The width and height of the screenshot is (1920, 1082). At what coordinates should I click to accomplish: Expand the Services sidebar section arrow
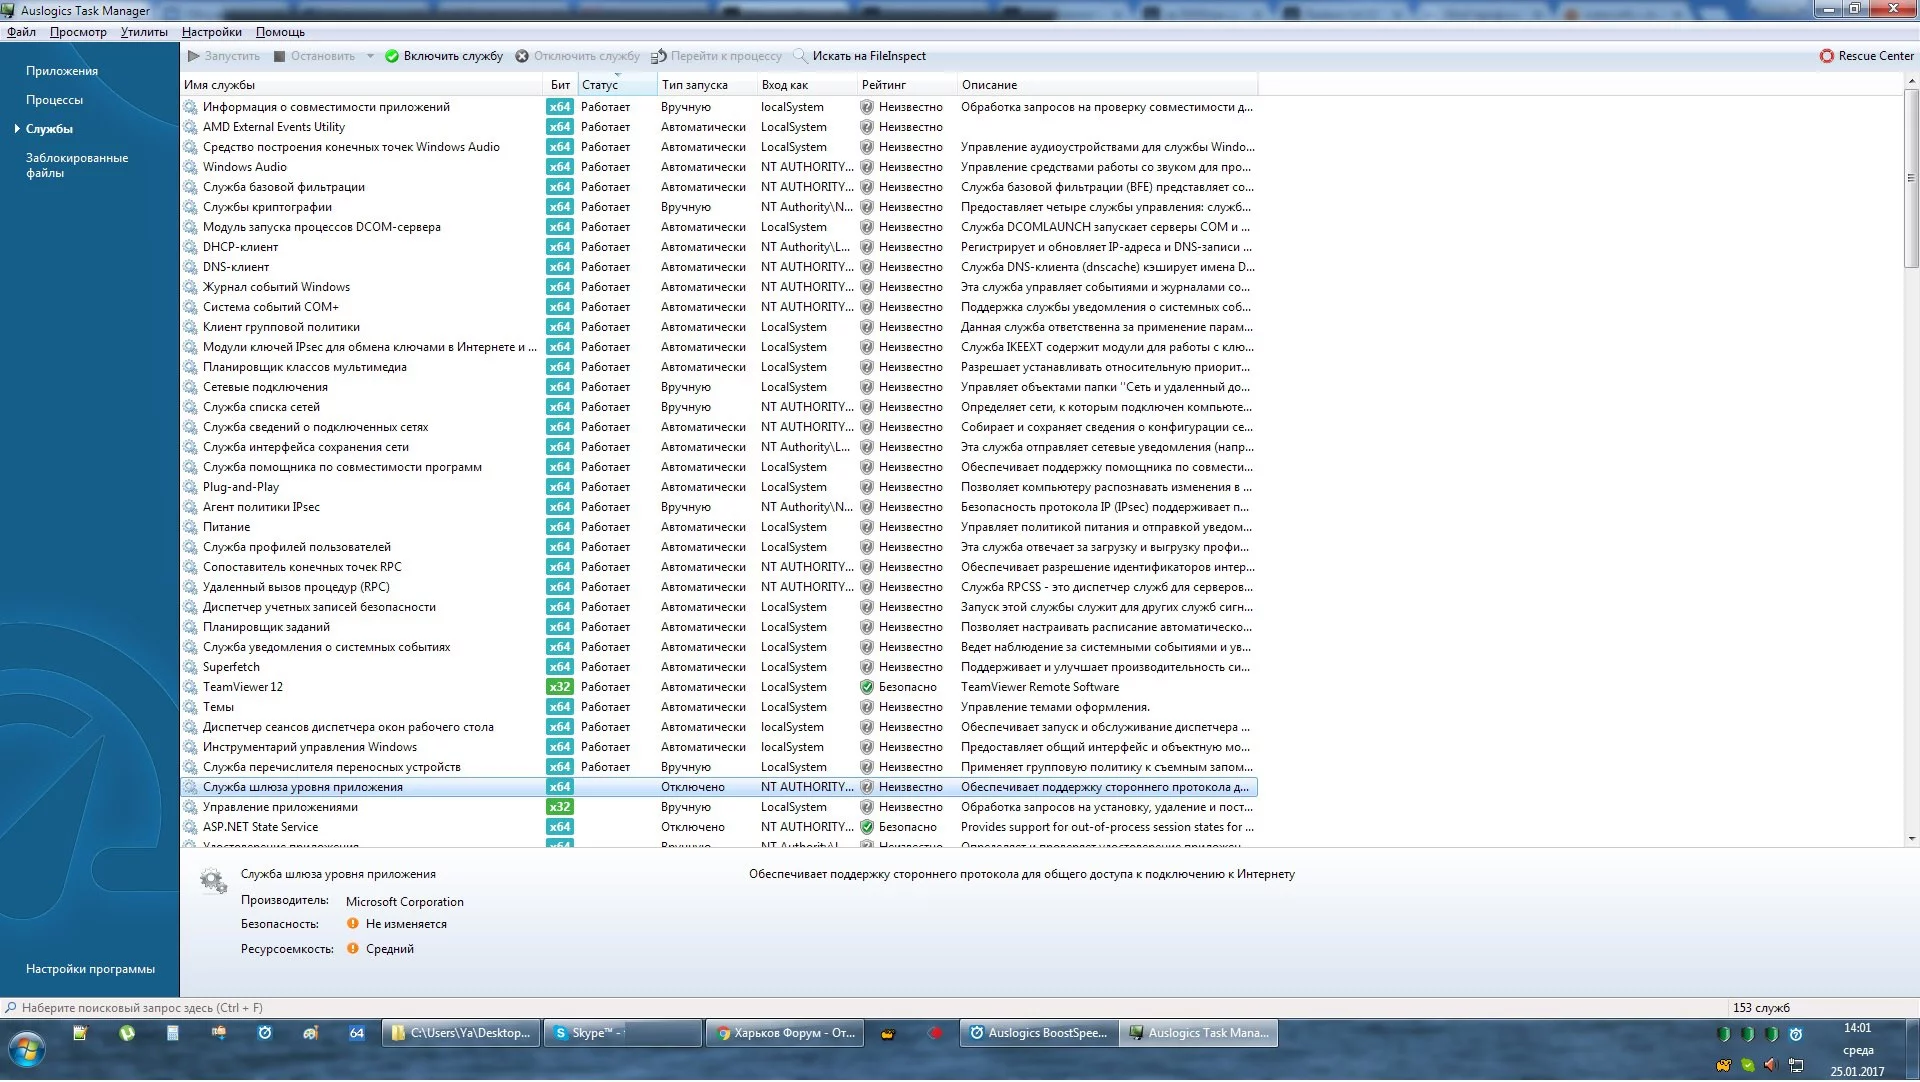[17, 129]
